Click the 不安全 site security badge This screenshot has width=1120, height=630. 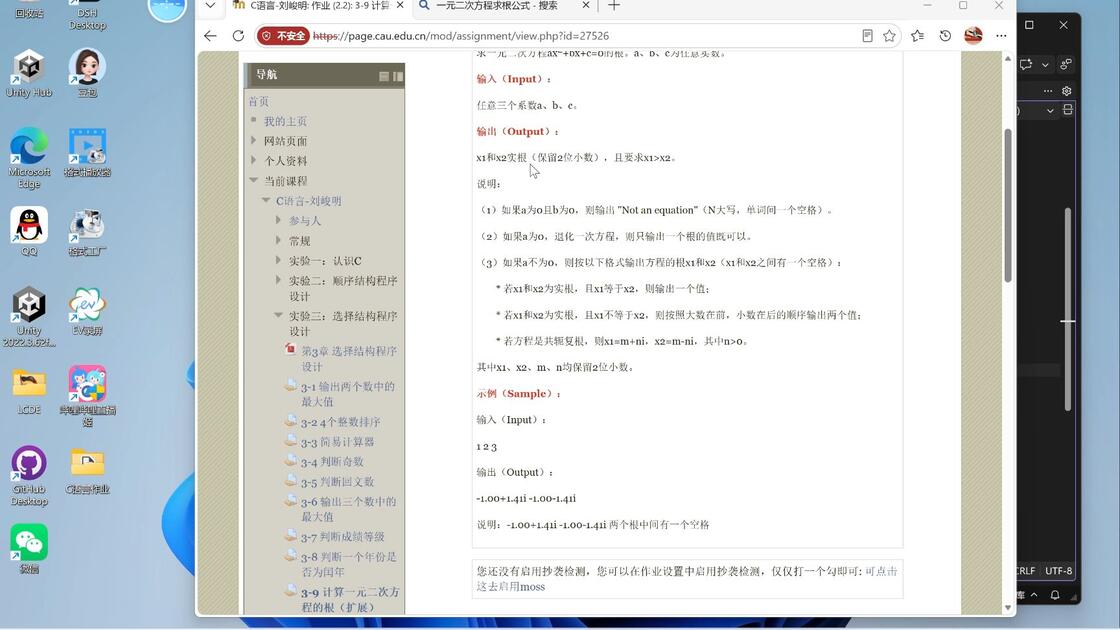coord(284,36)
